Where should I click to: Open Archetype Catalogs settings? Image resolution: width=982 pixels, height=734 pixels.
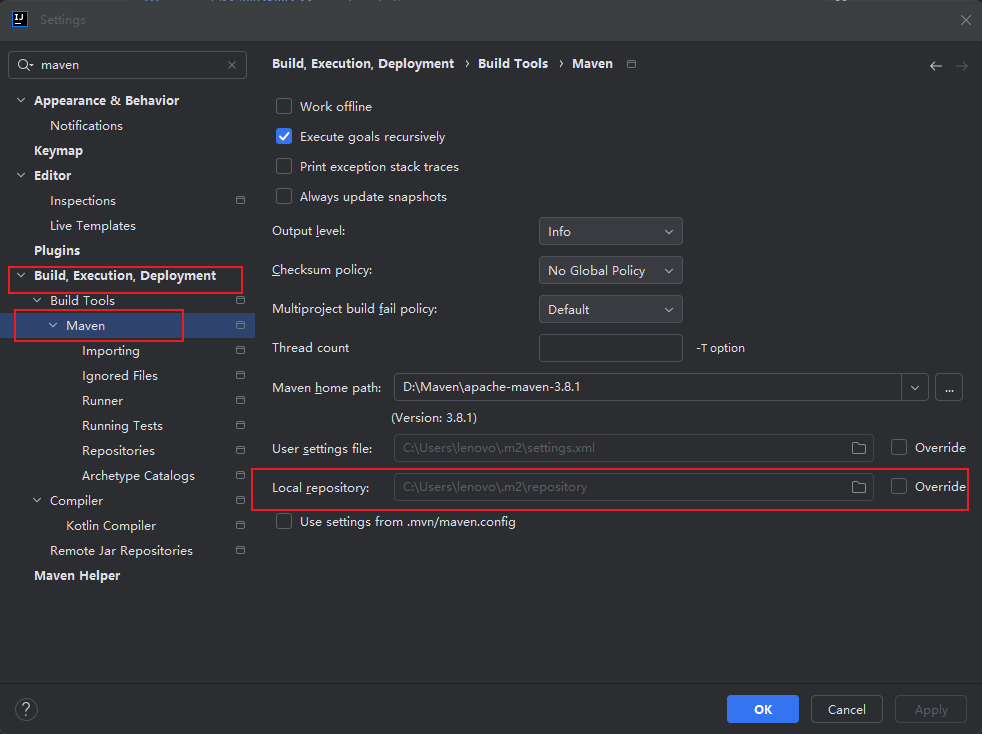(138, 476)
